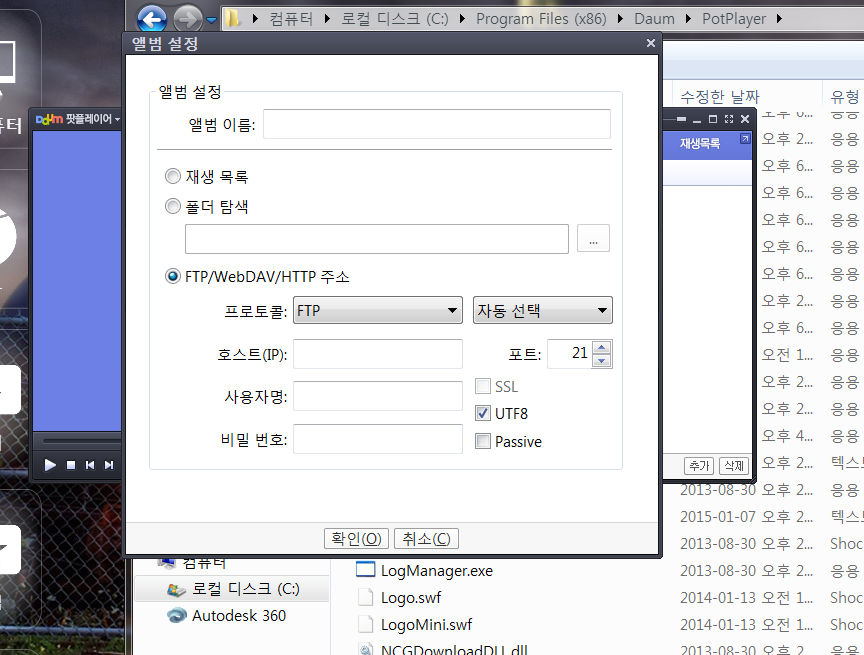Viewport: 864px width, 655px height.
Task: Go to the Program Files (x86) breadcrumb
Action: click(x=541, y=19)
